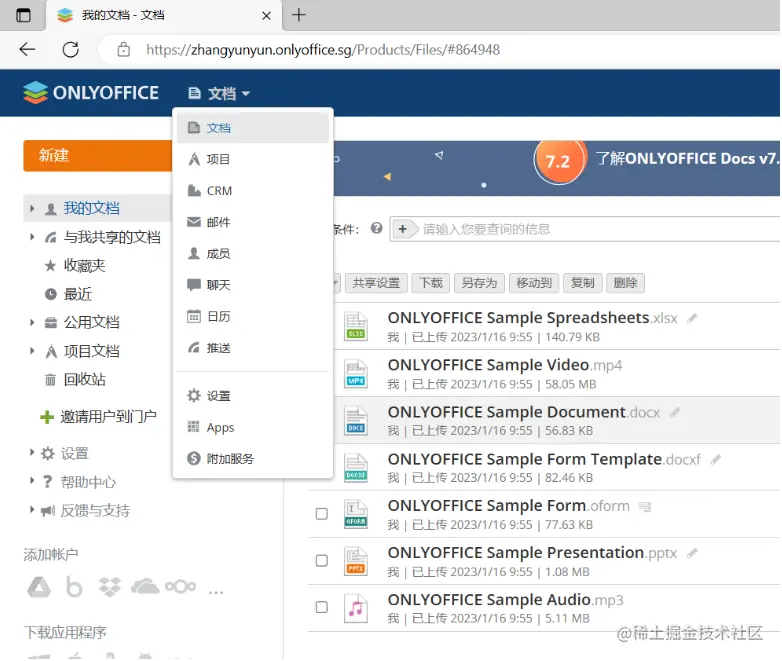Open the 文档 module dropdown in header
Screen dimensions: 782x661
219,93
